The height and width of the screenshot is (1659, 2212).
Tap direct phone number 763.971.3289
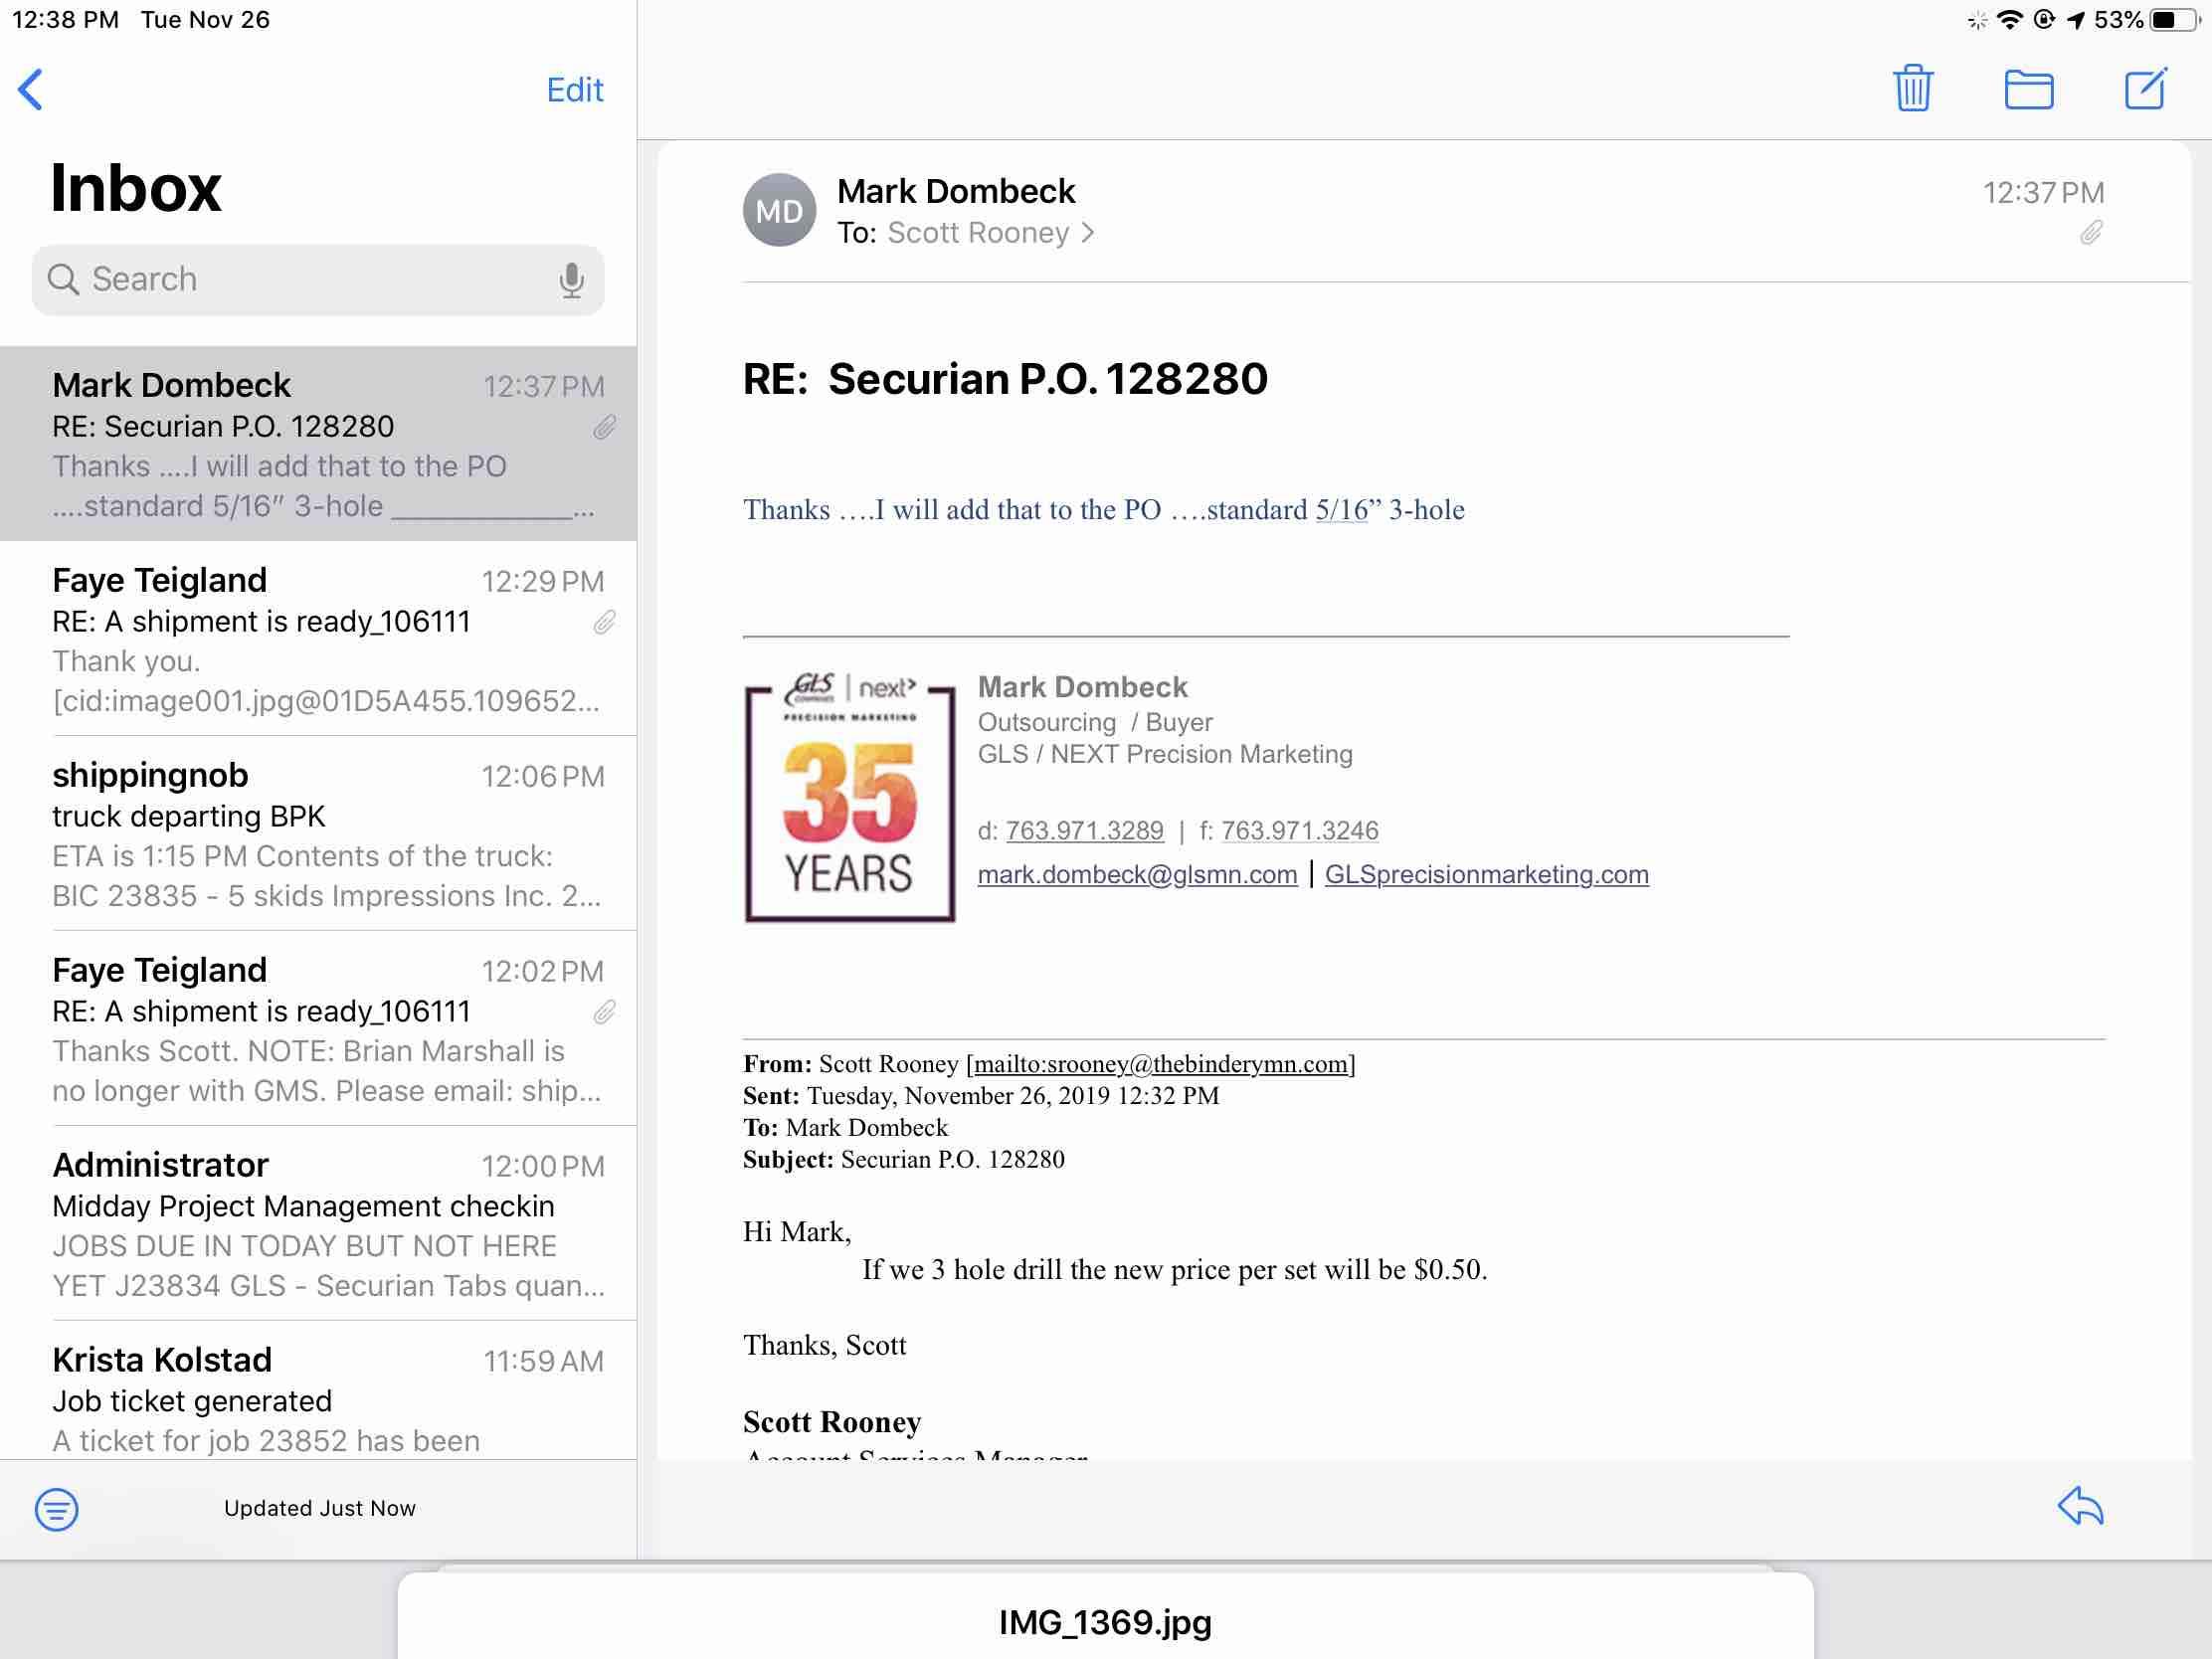tap(1084, 831)
